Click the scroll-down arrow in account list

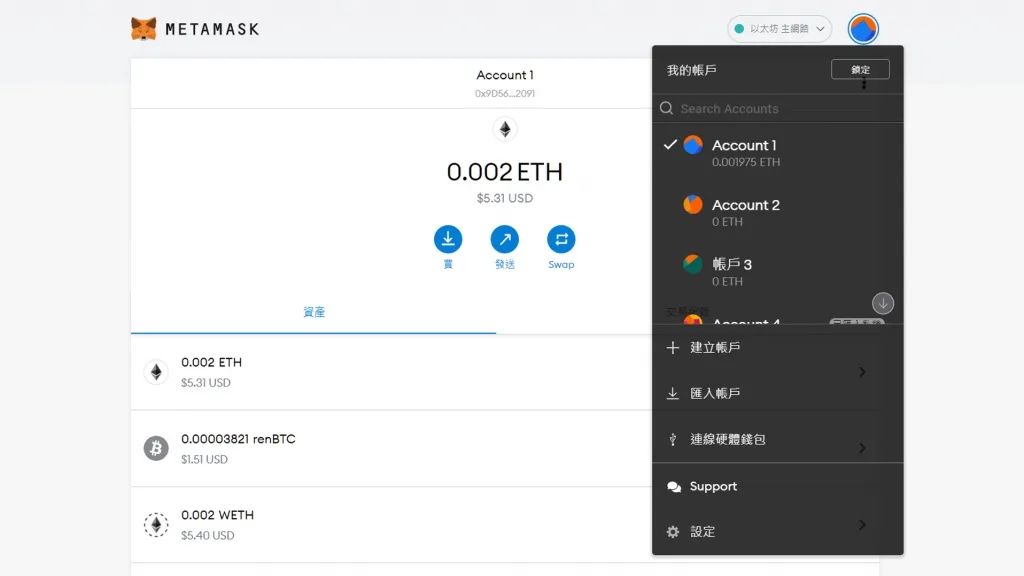point(883,303)
